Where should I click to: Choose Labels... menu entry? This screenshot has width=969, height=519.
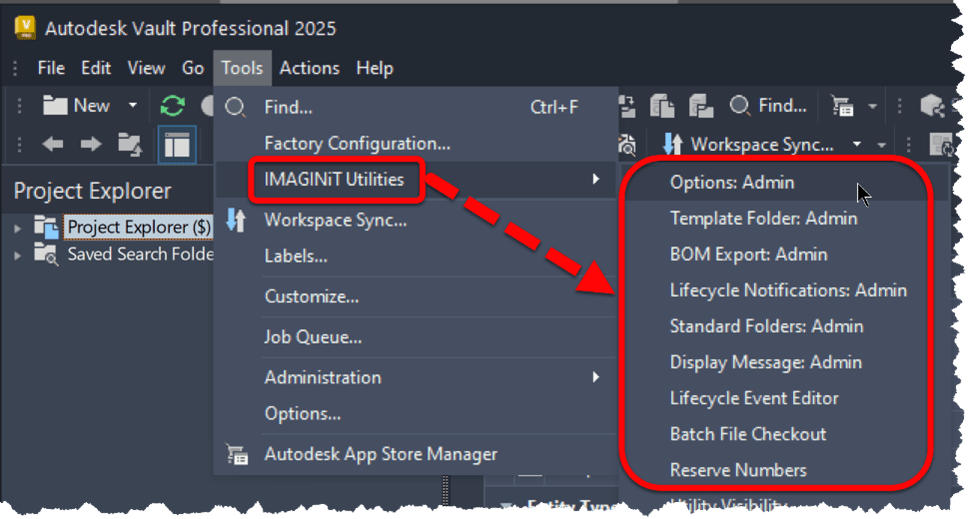pyautogui.click(x=416, y=256)
